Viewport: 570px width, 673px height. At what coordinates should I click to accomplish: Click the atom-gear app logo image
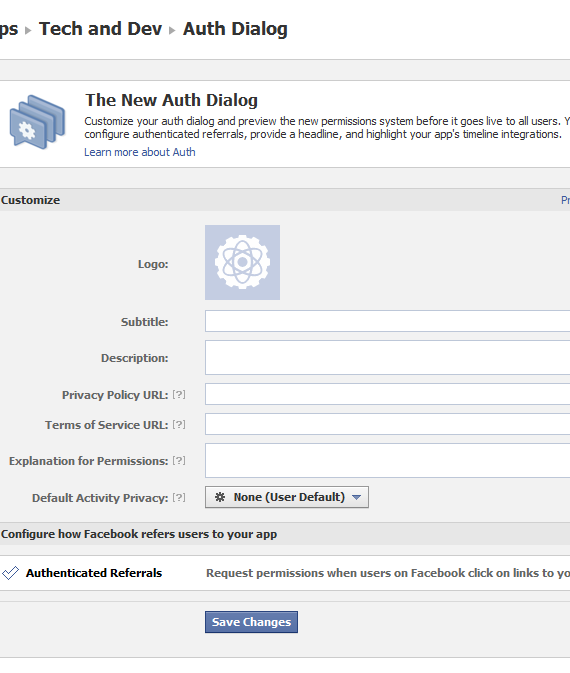[243, 262]
